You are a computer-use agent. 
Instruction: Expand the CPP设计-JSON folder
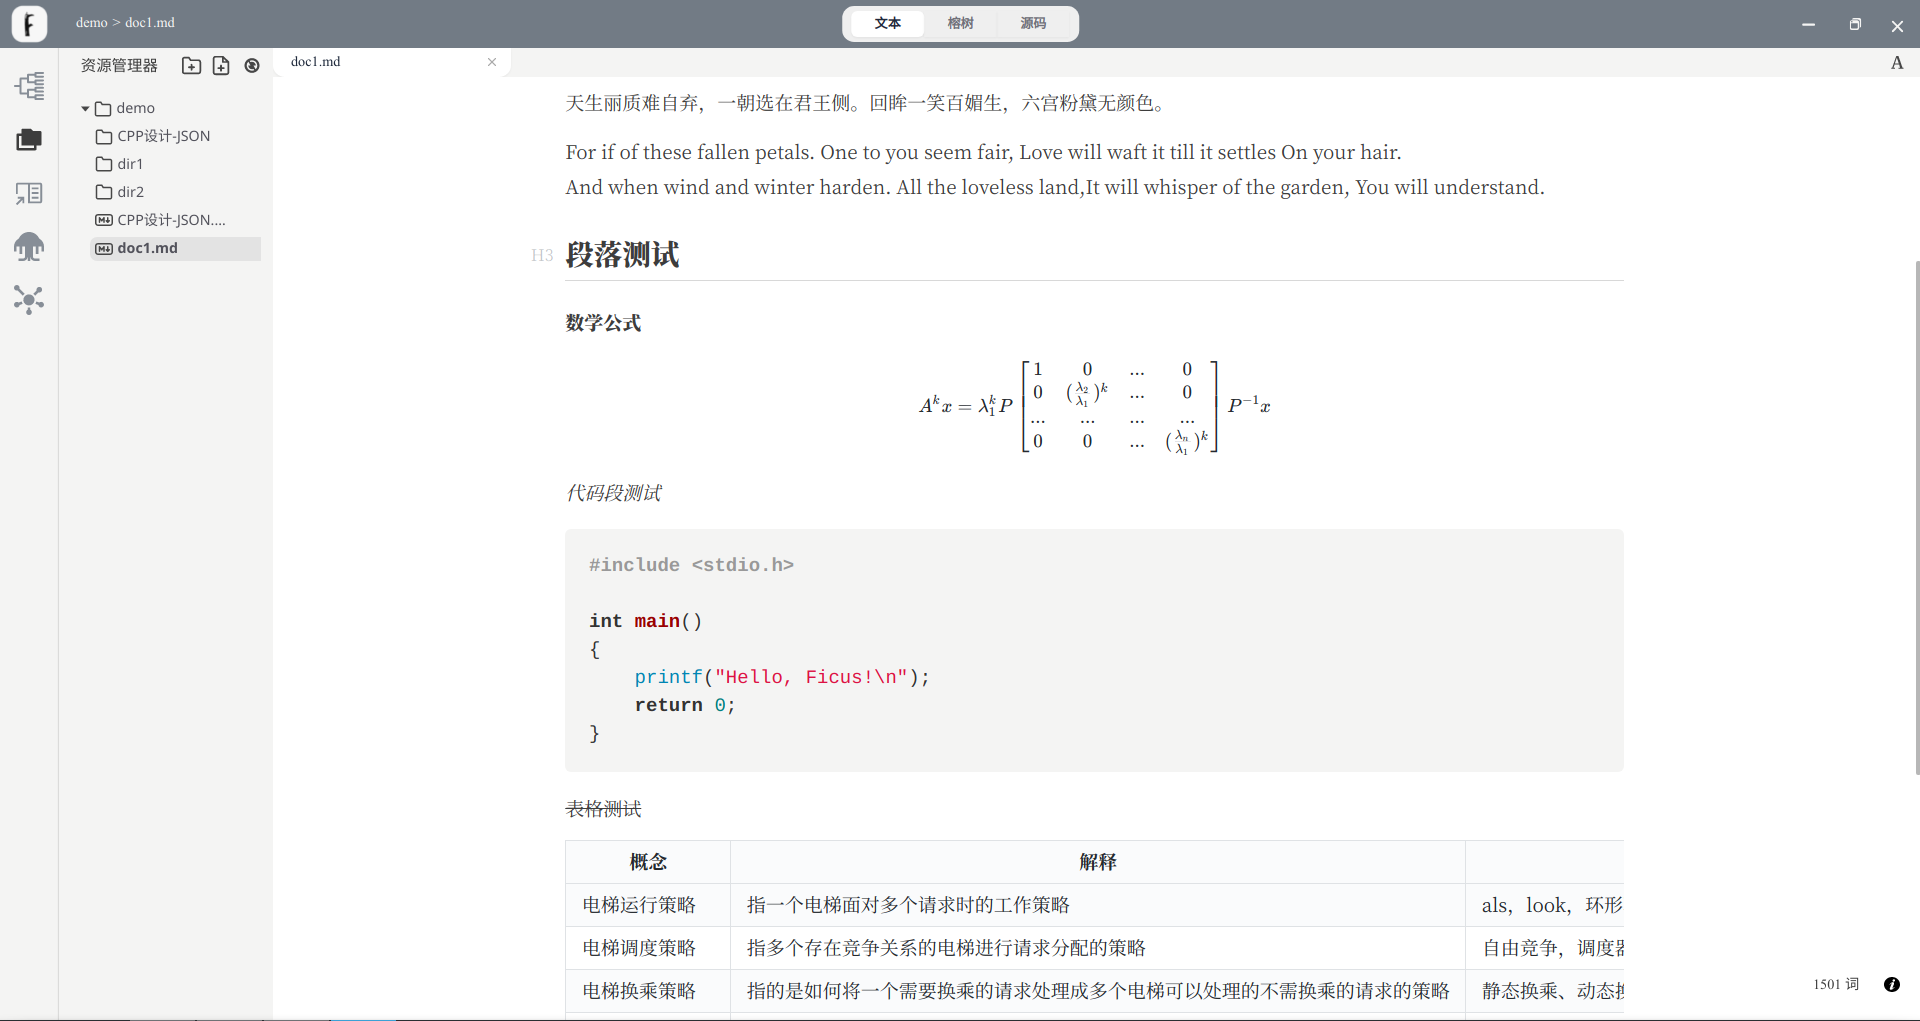tap(162, 136)
